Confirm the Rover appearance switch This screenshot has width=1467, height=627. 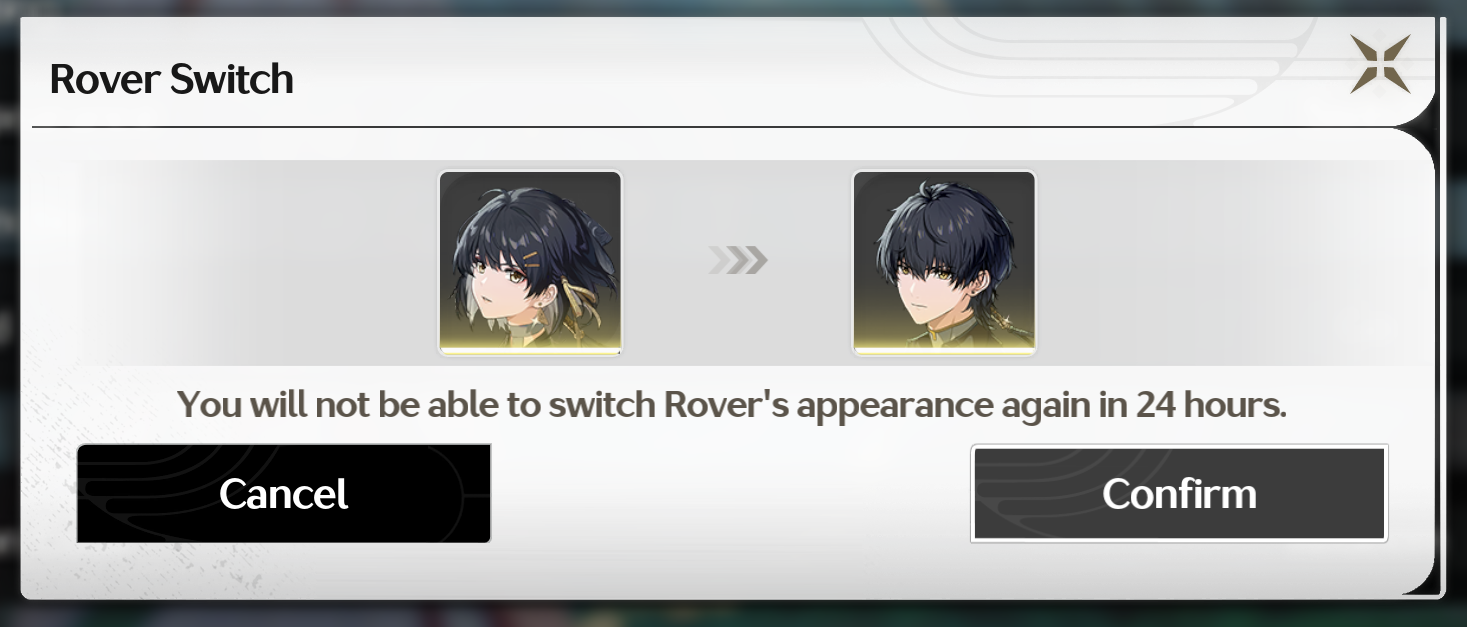click(1179, 493)
